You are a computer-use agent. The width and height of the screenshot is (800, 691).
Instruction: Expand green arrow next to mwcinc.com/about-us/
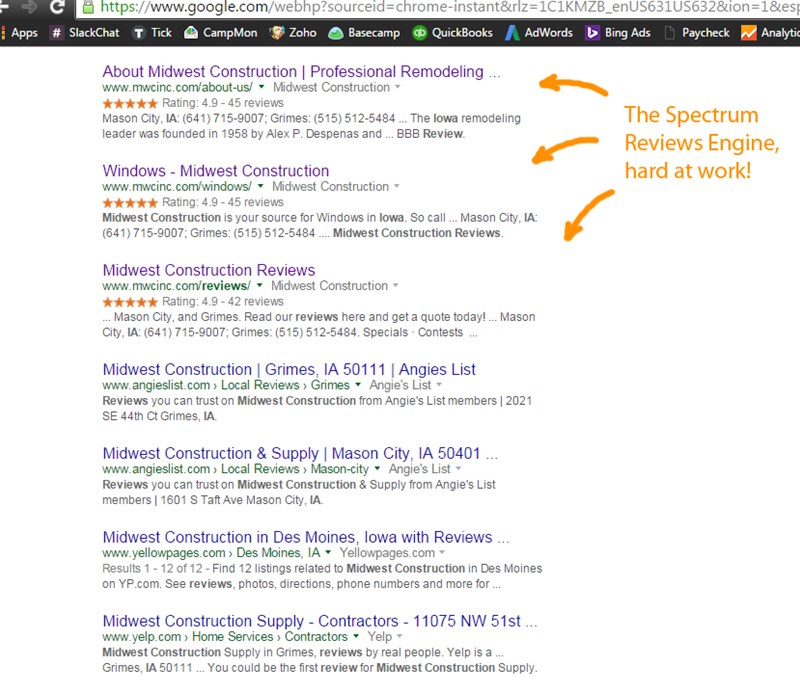[261, 88]
